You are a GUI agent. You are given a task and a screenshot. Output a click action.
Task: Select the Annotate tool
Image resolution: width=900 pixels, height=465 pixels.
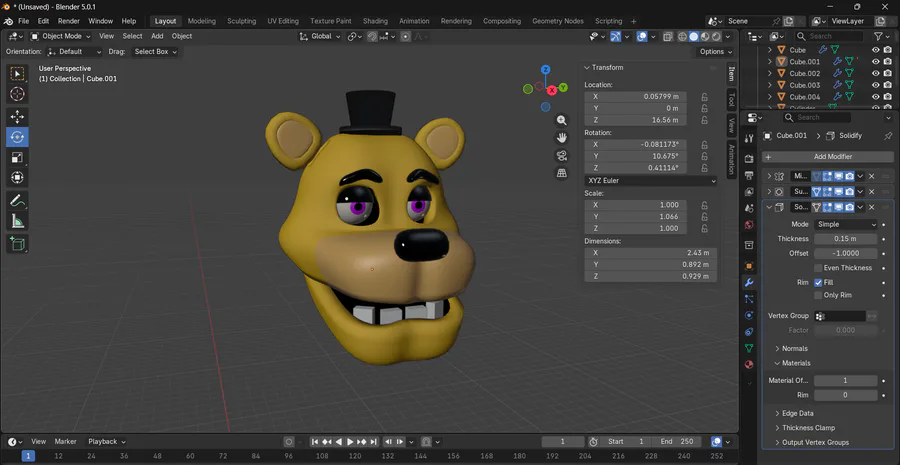[x=17, y=201]
